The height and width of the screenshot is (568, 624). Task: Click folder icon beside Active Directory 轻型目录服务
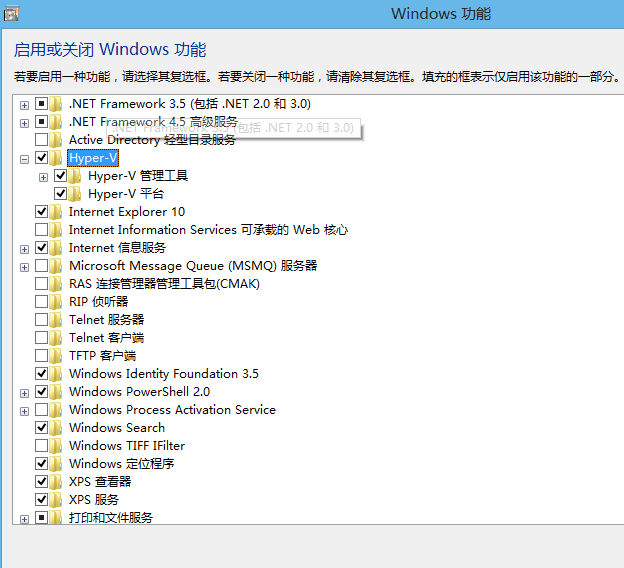click(x=56, y=140)
